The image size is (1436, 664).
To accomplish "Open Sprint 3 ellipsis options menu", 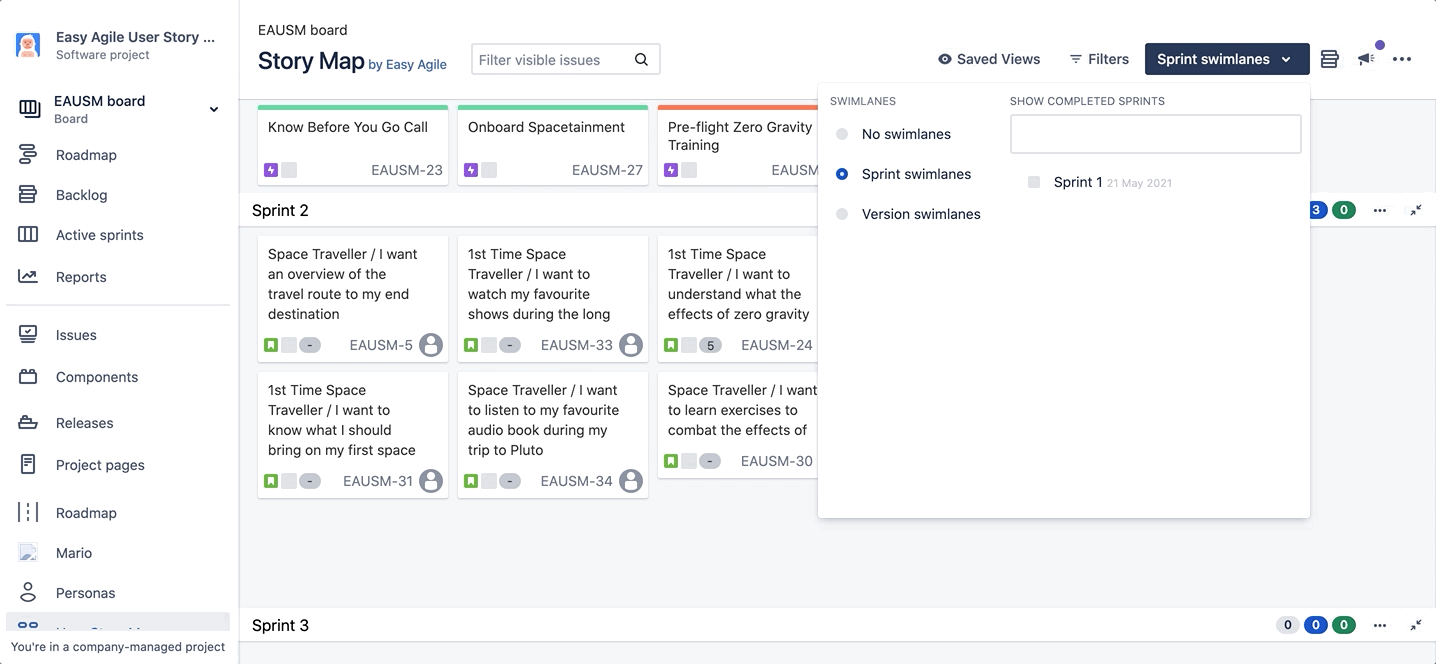I will tap(1380, 625).
